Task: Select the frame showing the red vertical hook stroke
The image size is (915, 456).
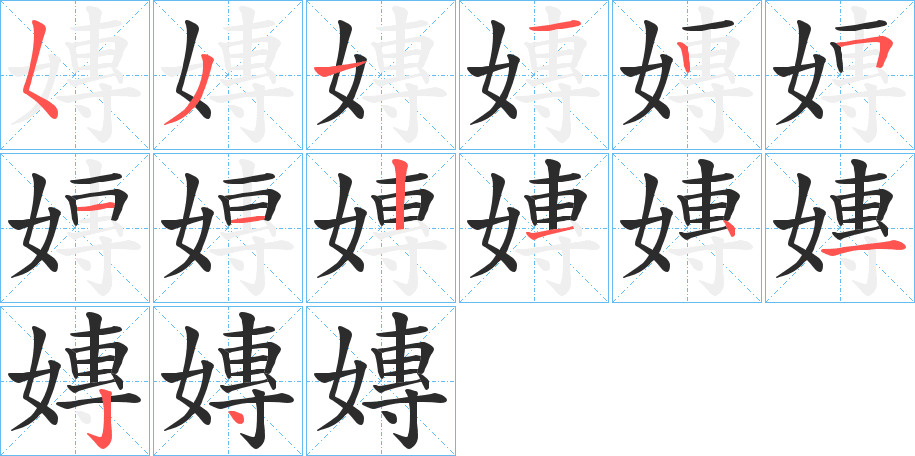Action: [x=75, y=381]
